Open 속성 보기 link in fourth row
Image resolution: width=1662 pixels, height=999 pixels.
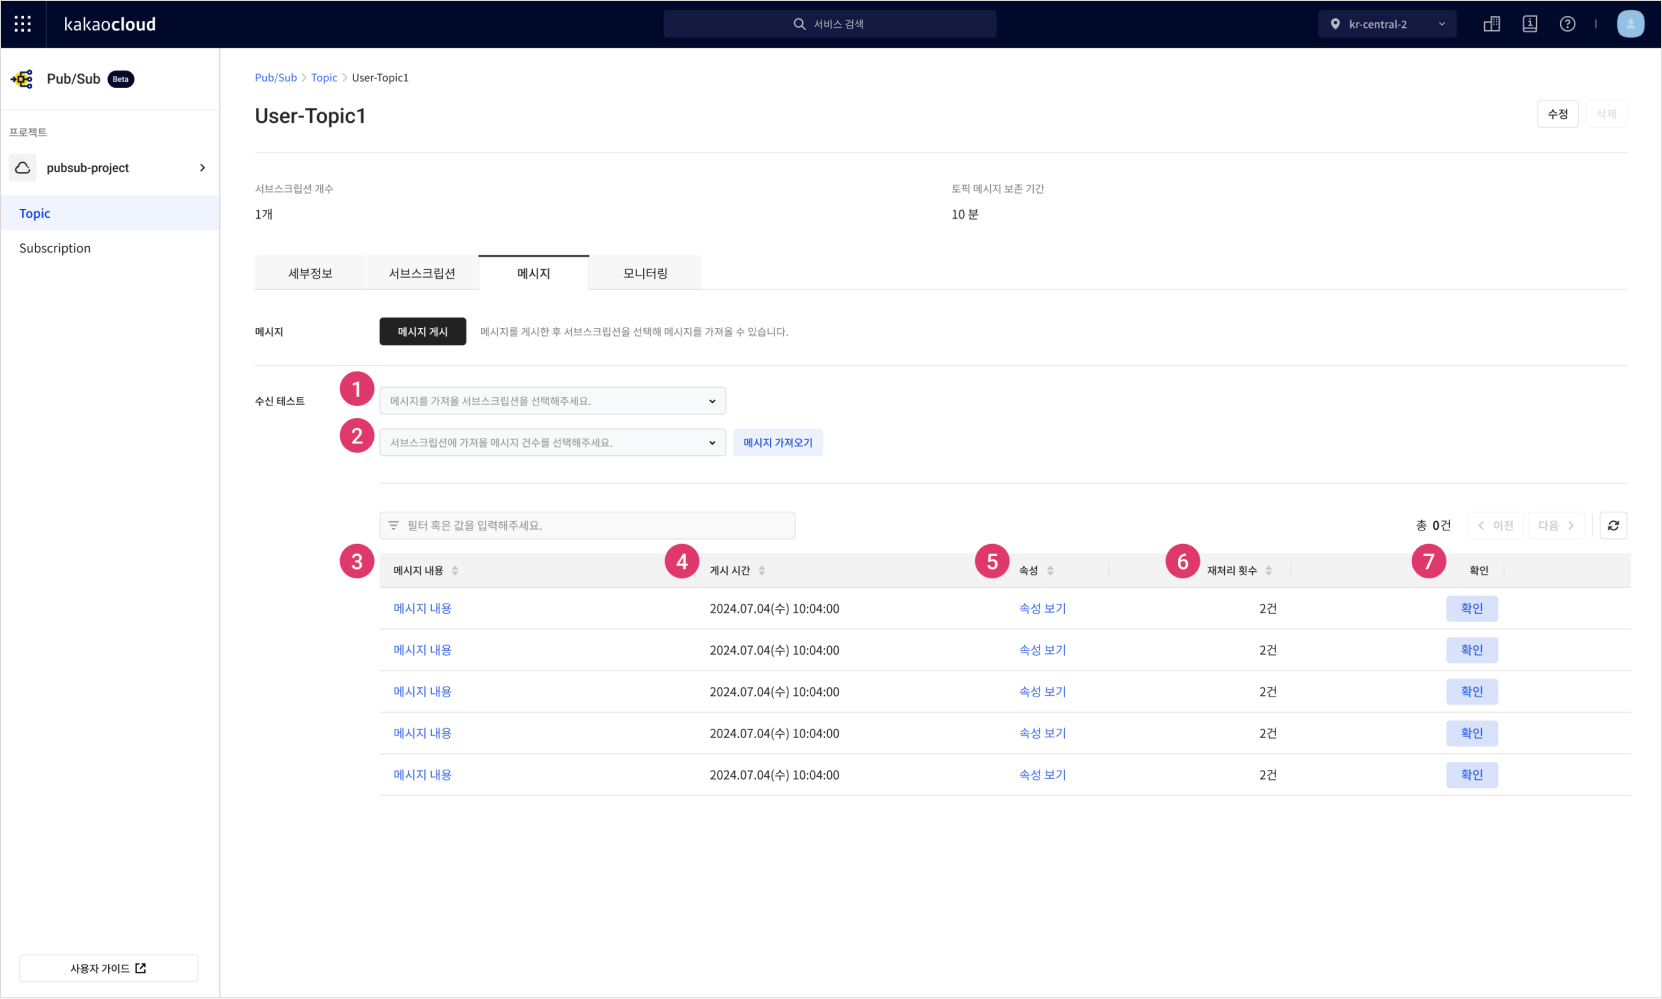[1043, 733]
